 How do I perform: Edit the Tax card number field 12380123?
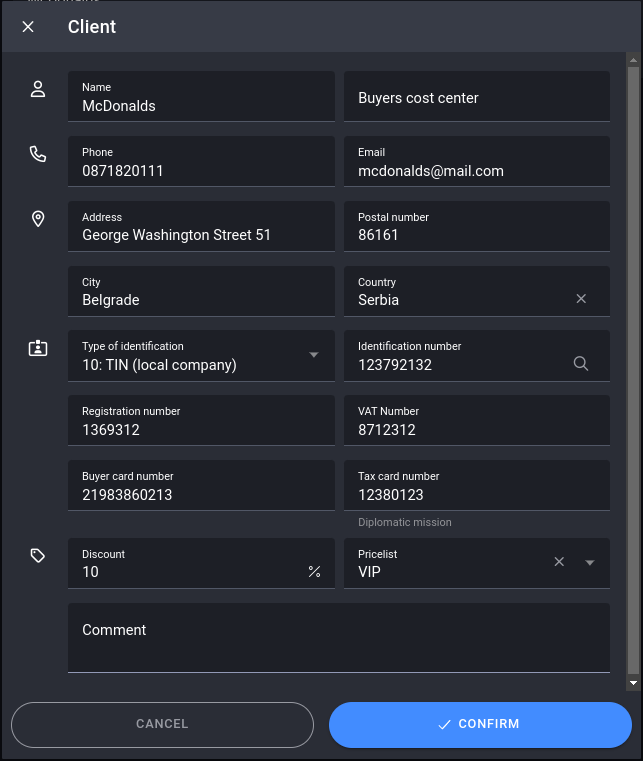click(477, 485)
